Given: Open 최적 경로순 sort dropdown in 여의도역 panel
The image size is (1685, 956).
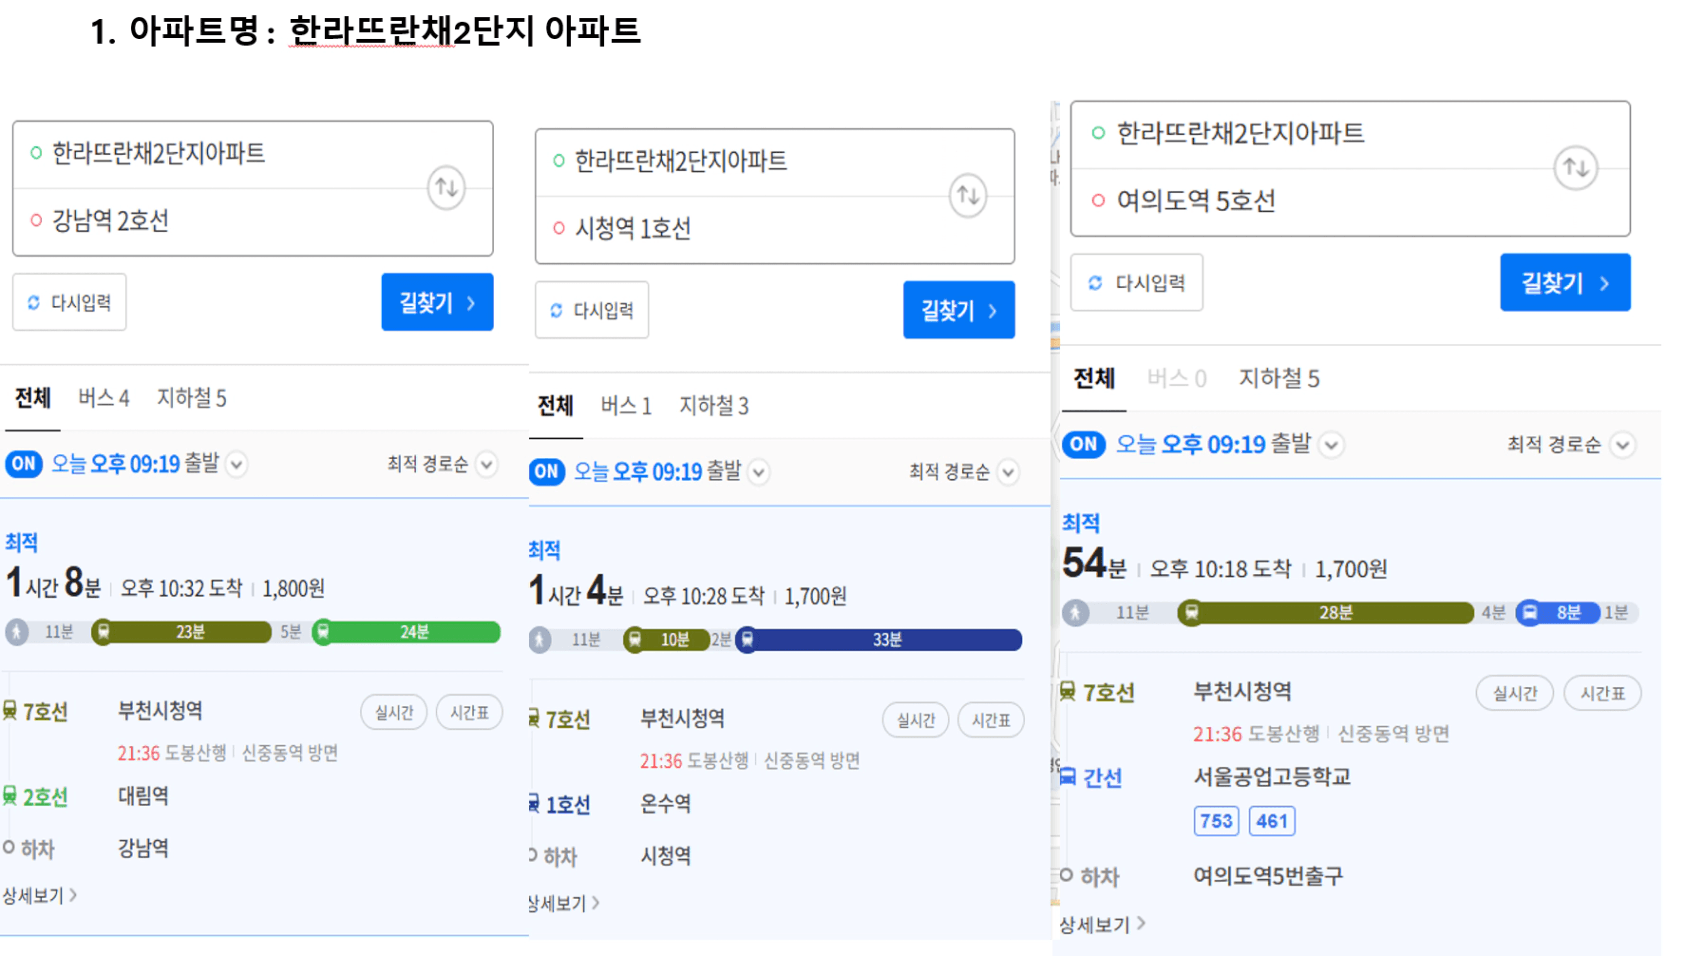Looking at the screenshot, I should [1623, 445].
